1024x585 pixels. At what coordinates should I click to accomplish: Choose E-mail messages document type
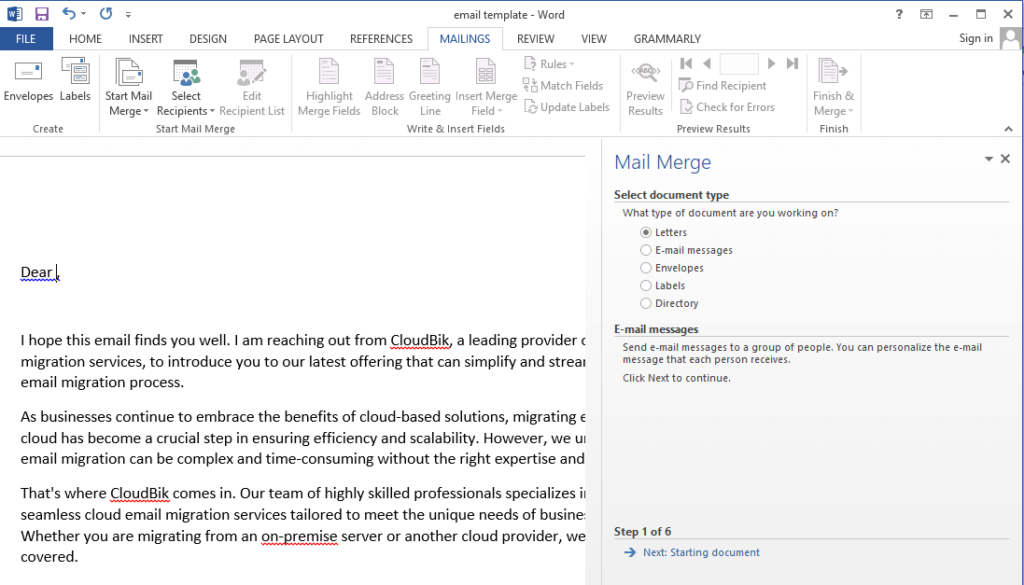click(646, 249)
